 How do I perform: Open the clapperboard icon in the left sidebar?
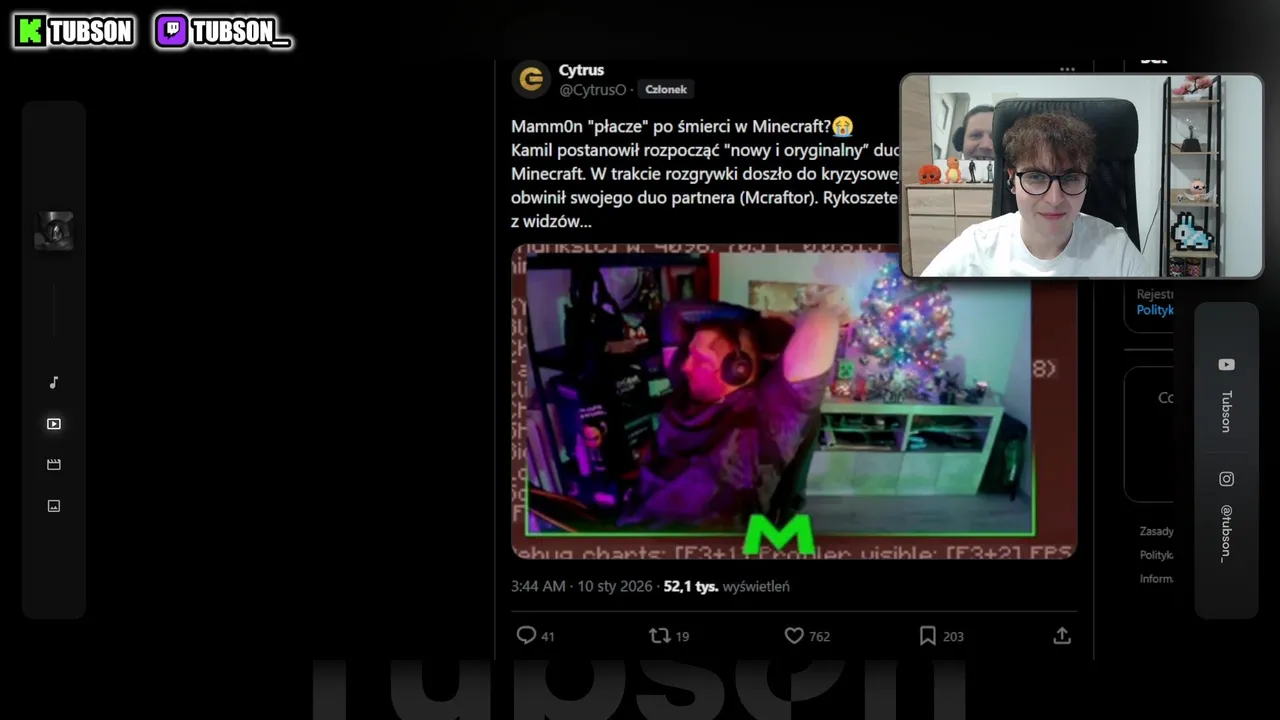tap(54, 465)
